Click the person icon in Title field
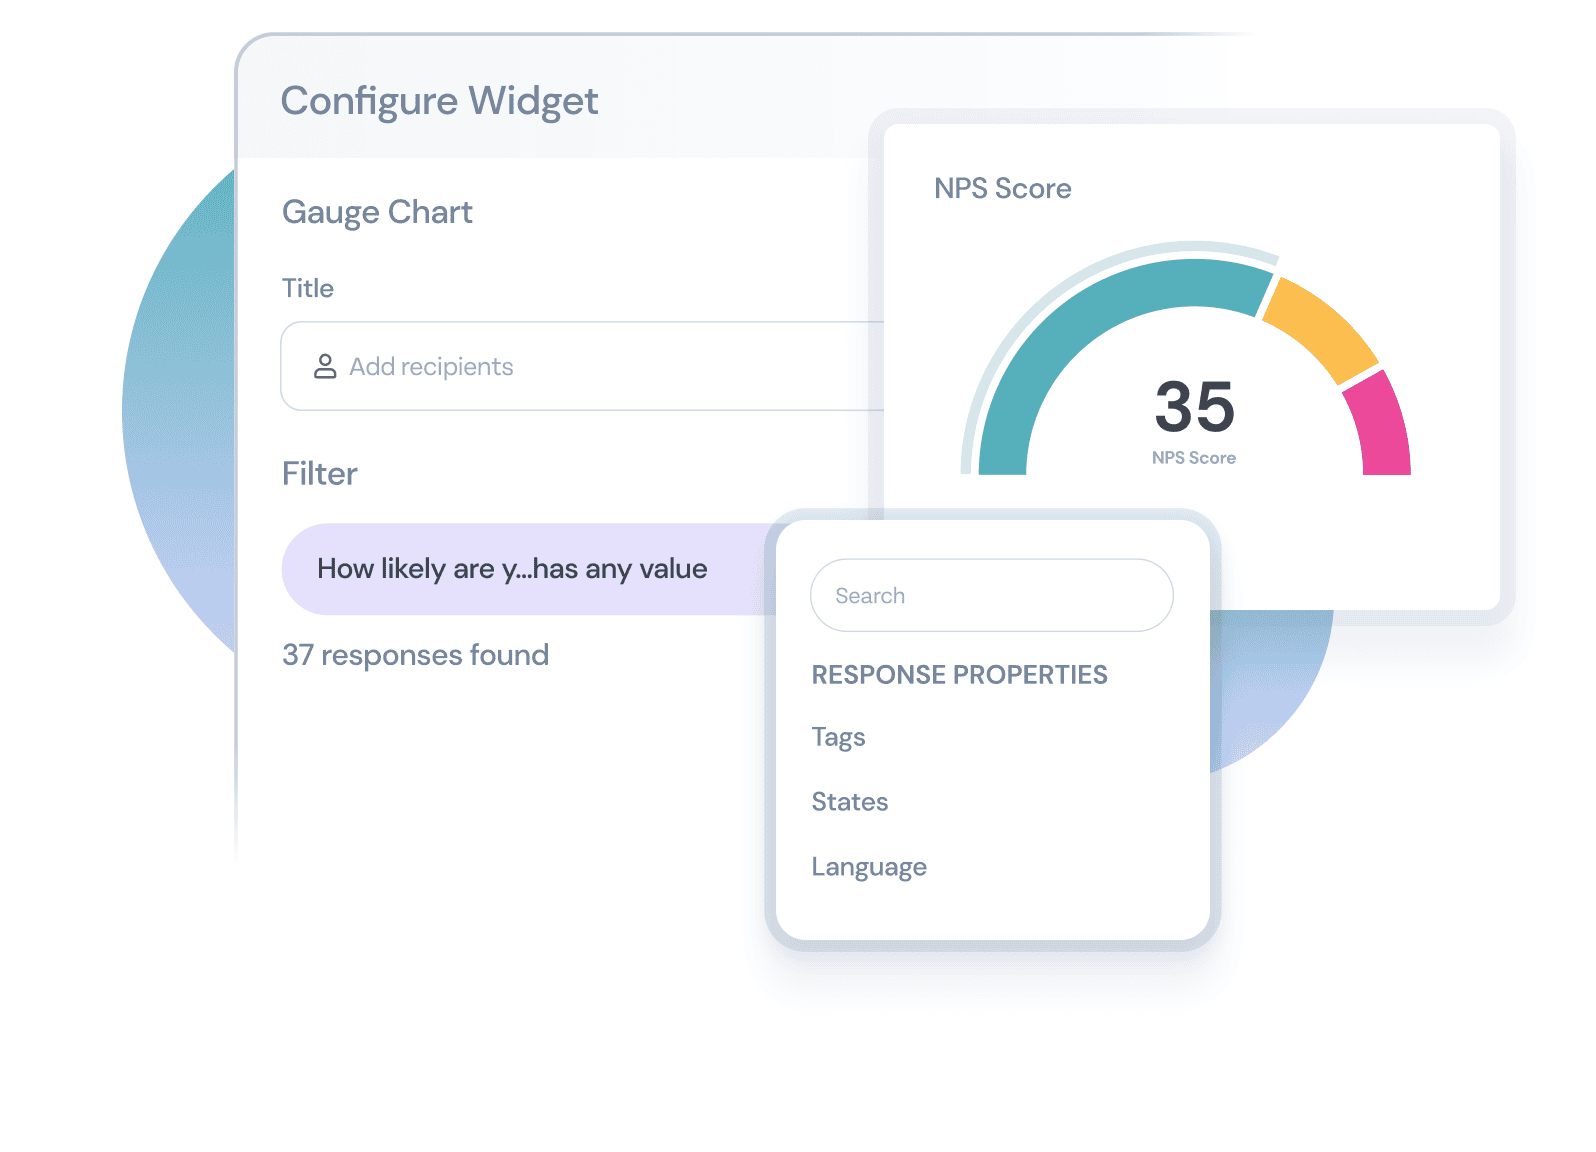This screenshot has width=1596, height=1152. click(325, 366)
